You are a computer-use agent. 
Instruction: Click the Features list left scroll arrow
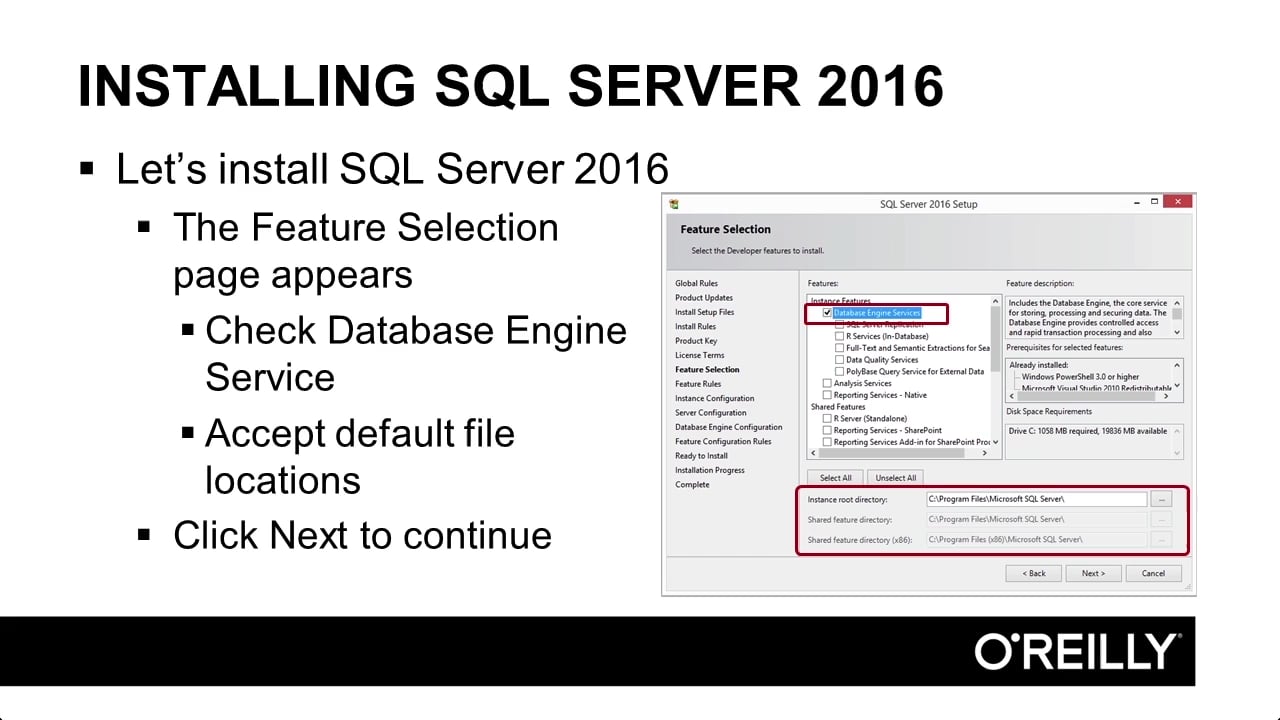(813, 453)
